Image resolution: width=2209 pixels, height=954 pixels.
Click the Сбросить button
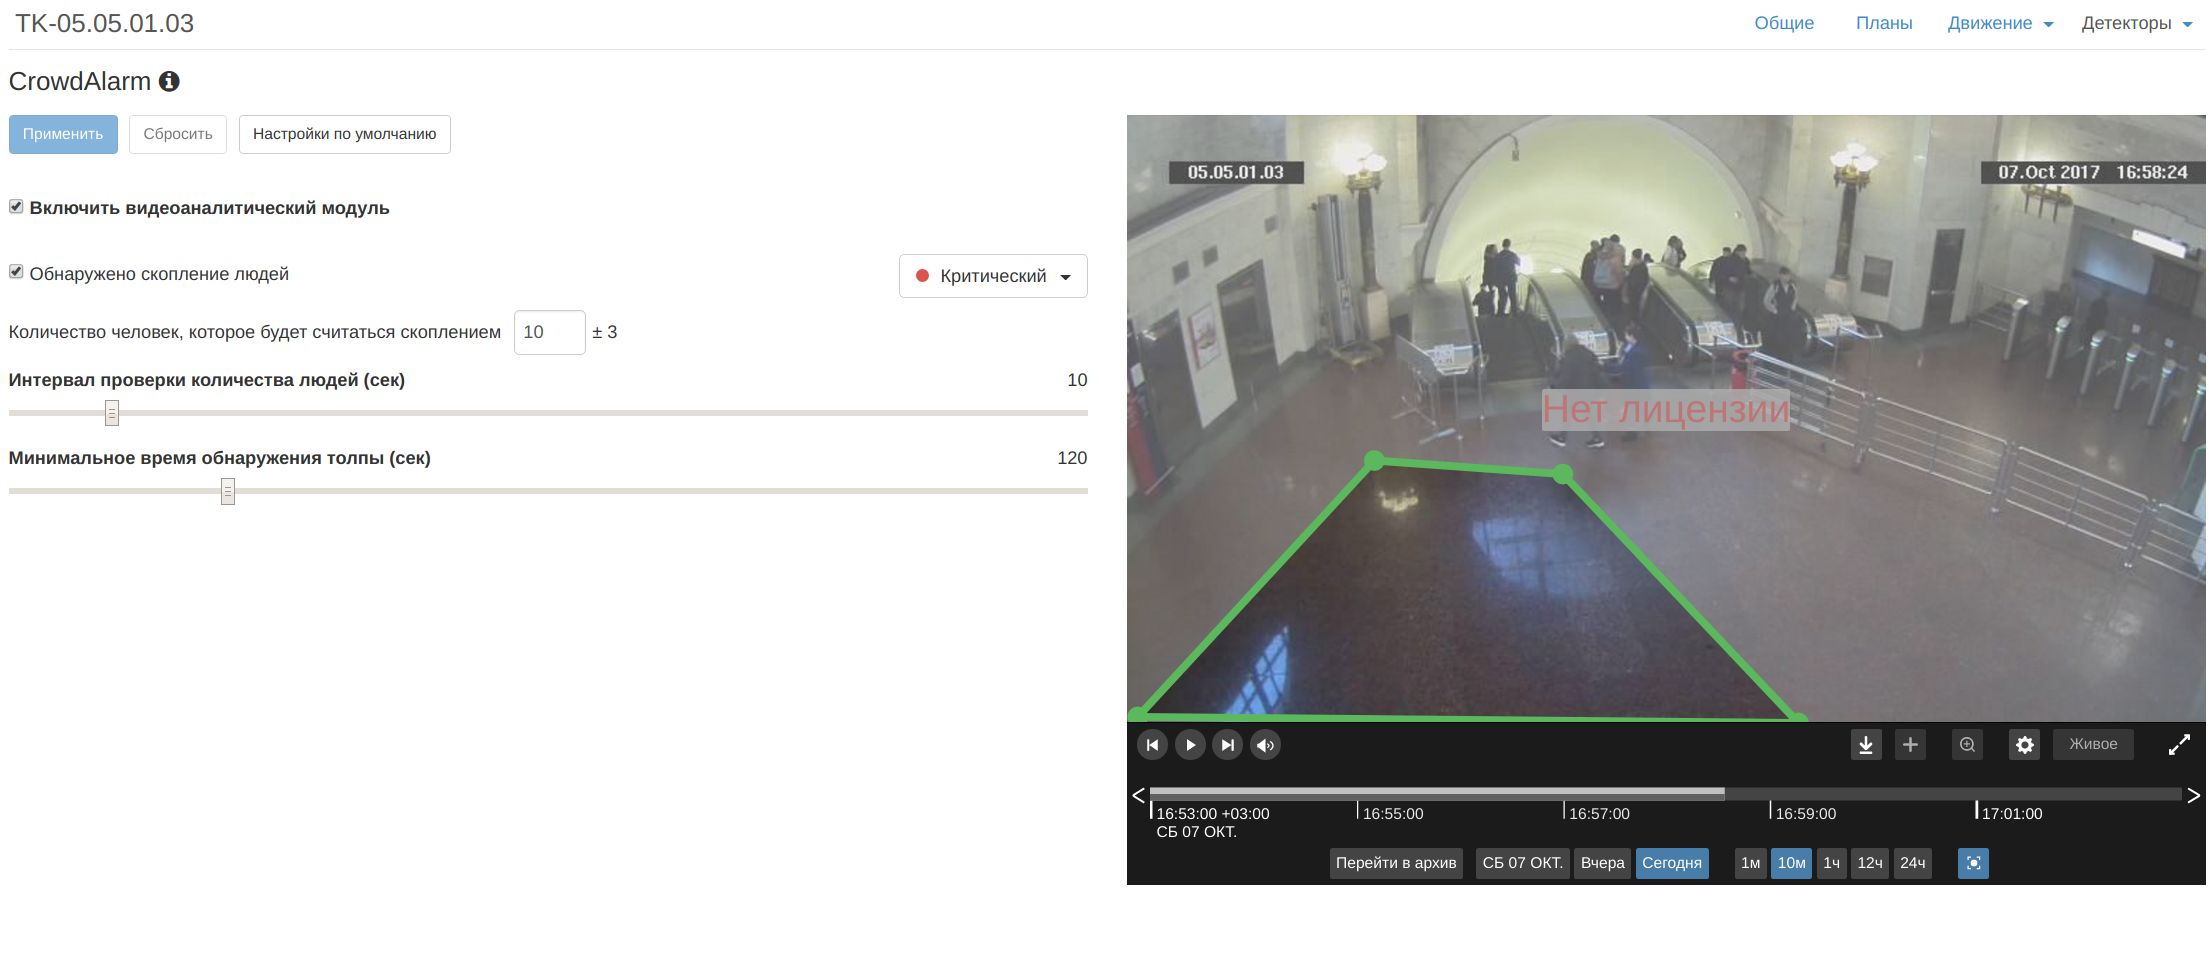[178, 134]
